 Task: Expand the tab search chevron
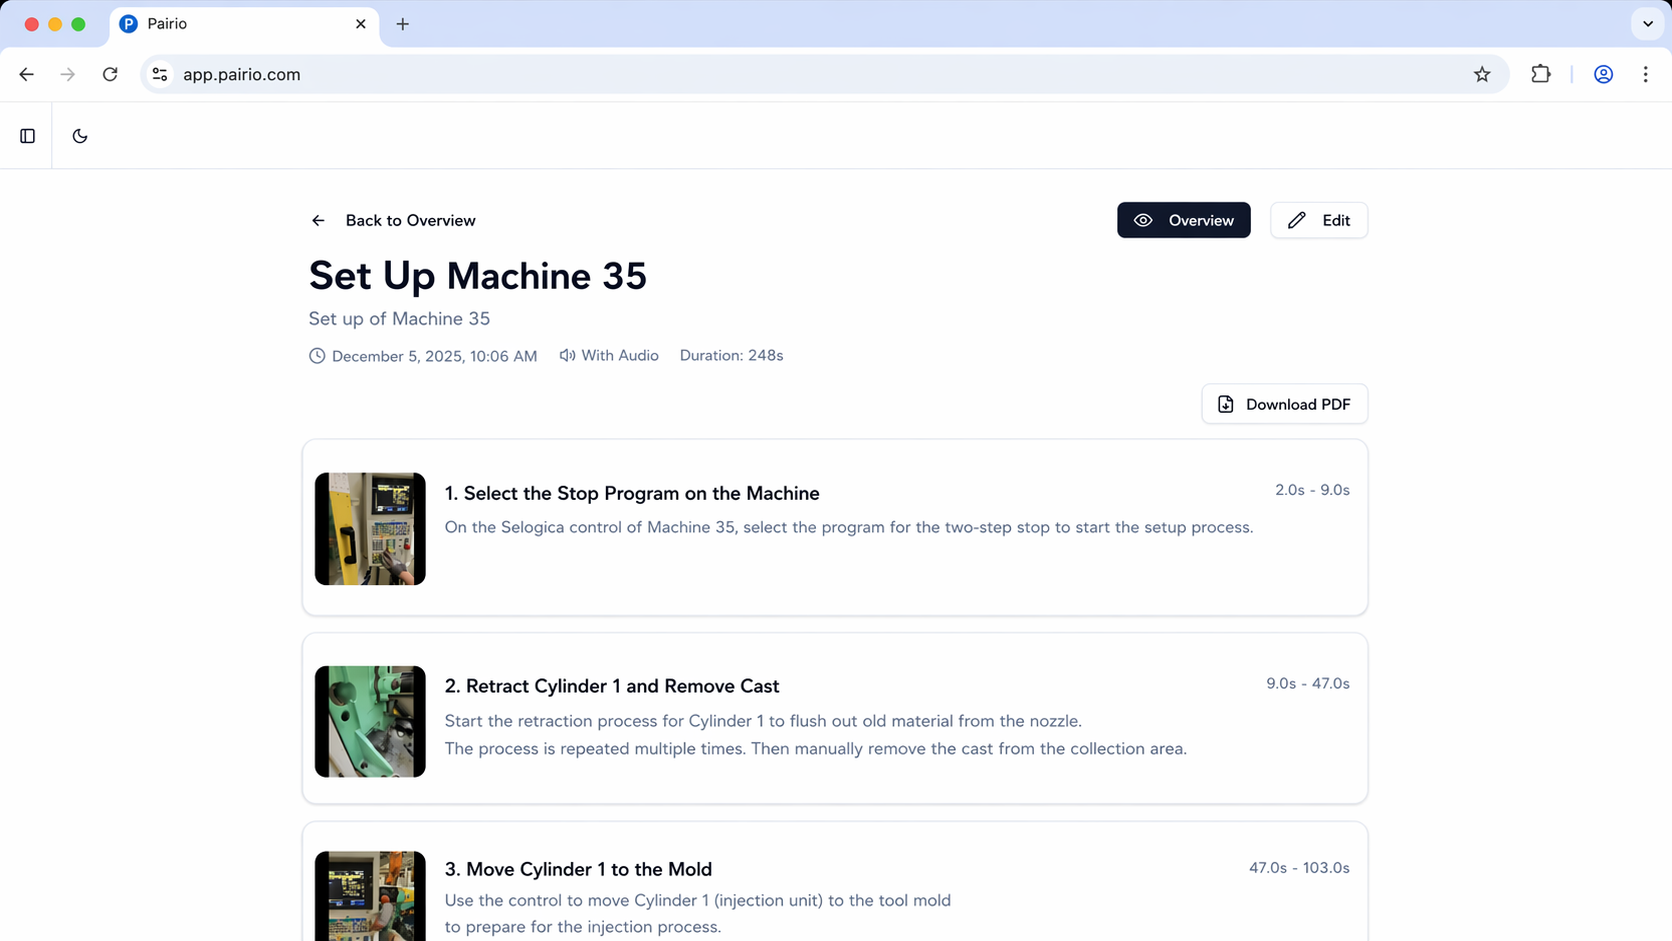coord(1647,24)
